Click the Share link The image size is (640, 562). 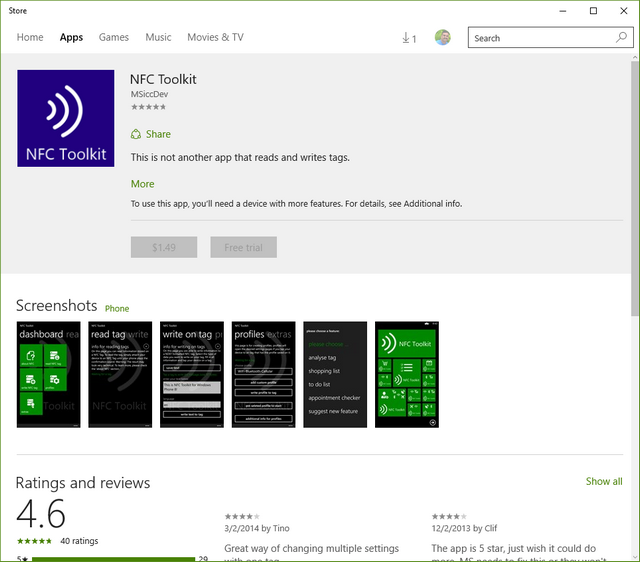(158, 134)
